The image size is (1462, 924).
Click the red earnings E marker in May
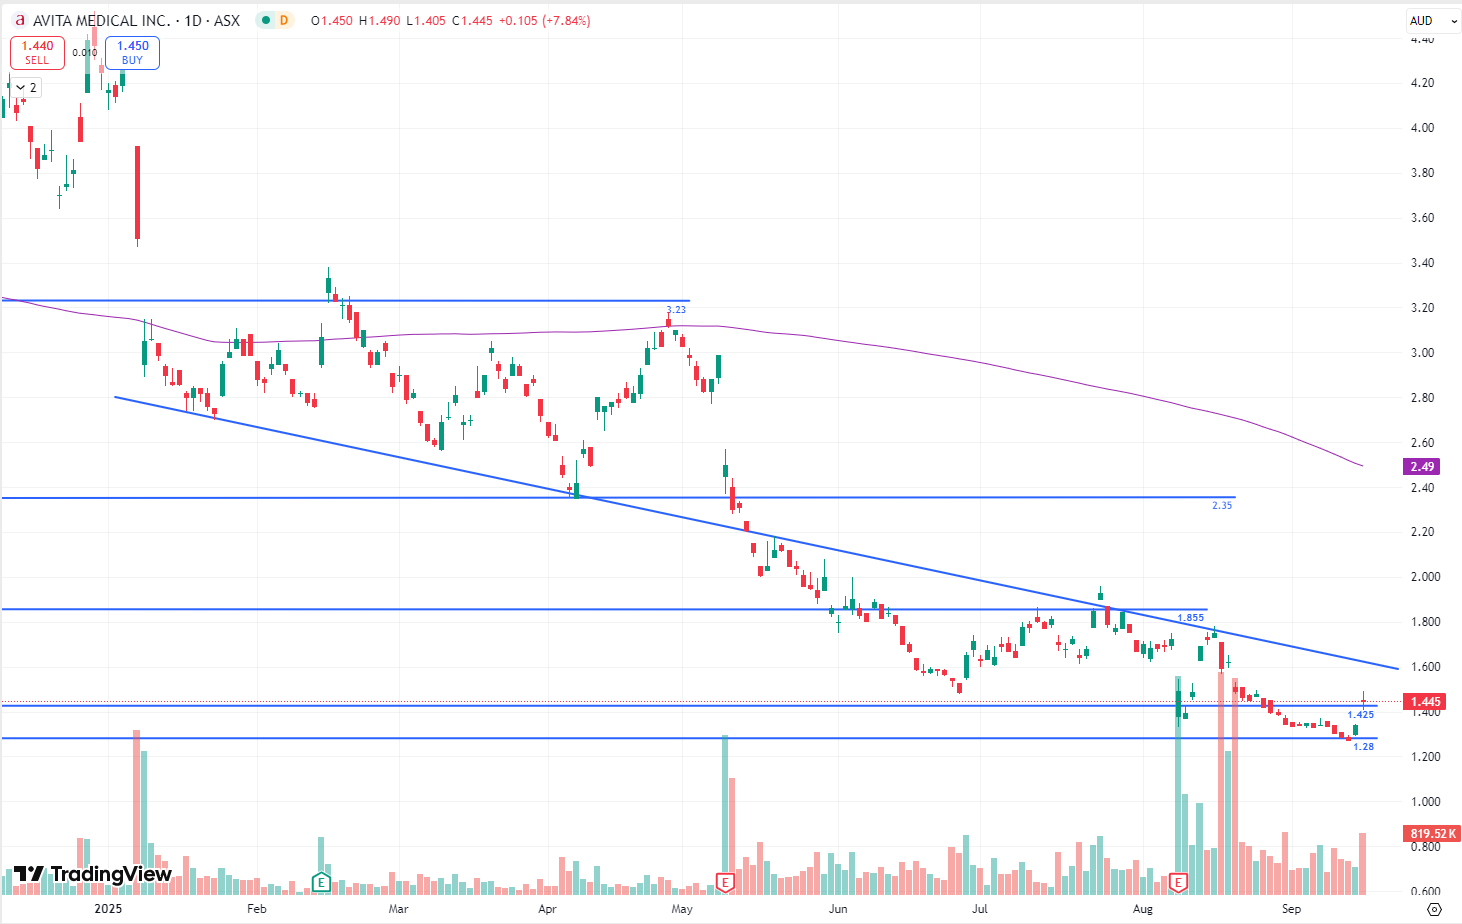point(725,882)
